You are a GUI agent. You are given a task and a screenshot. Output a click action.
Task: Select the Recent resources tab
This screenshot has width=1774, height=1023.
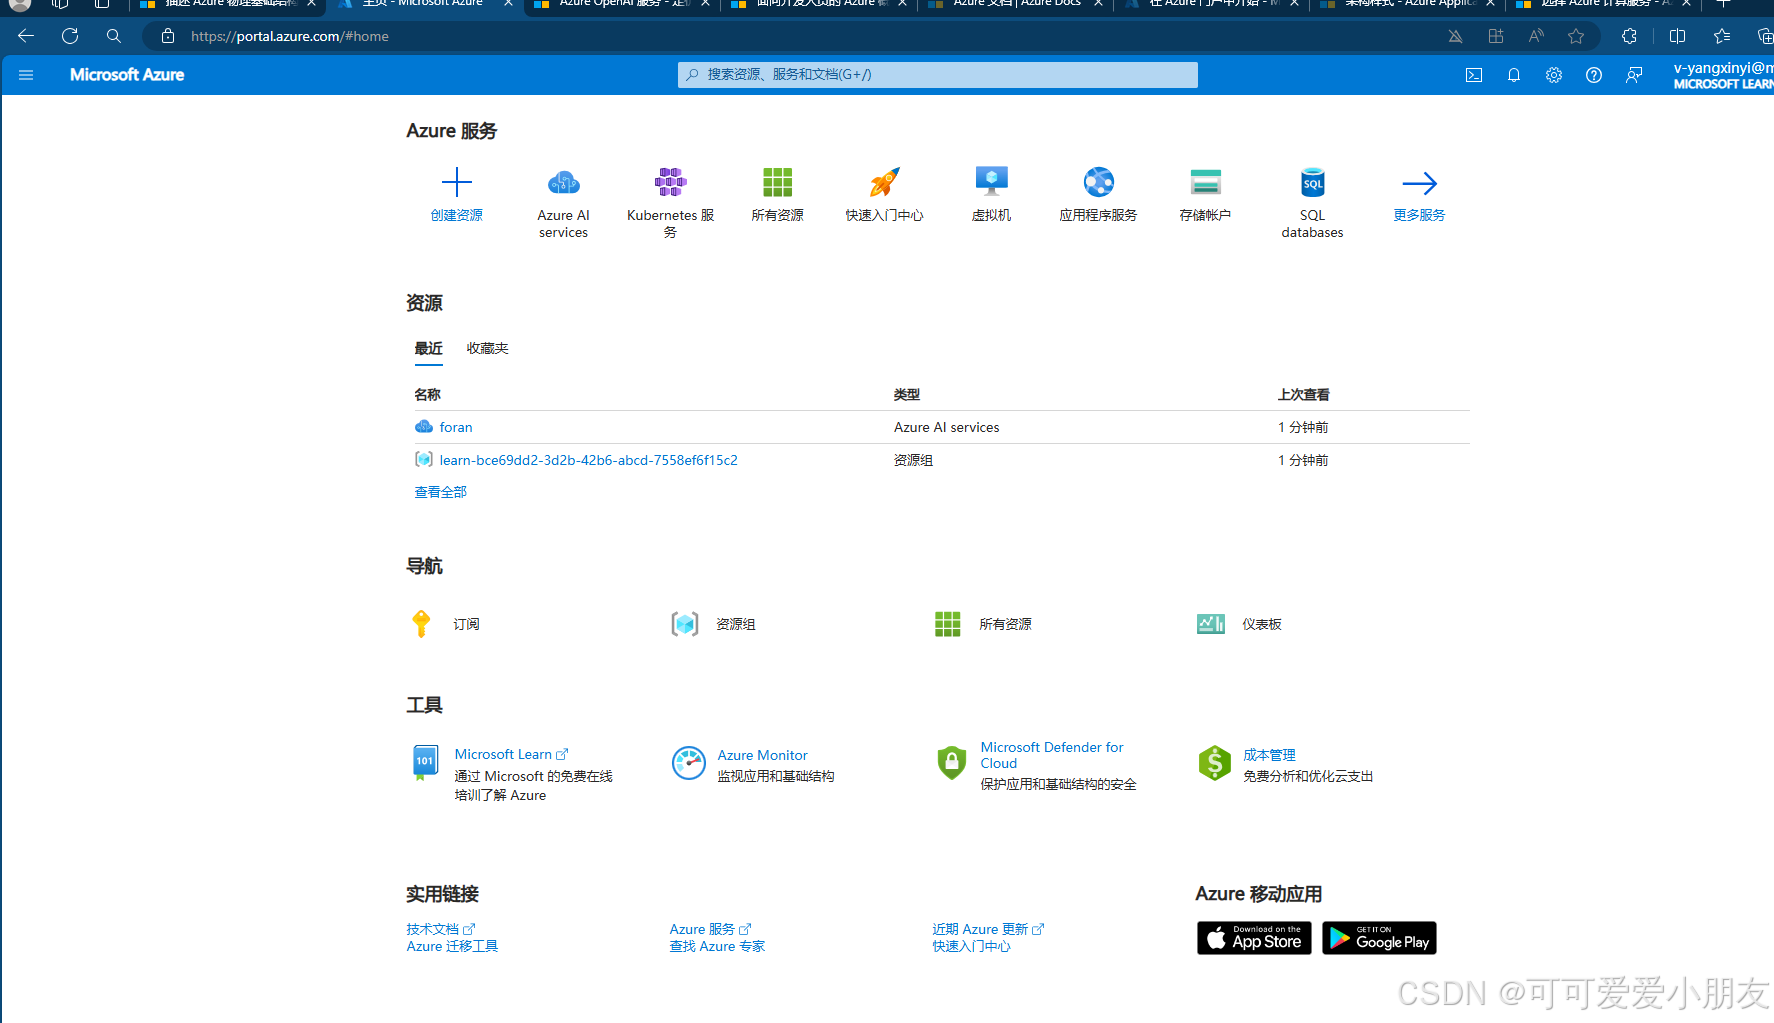(x=429, y=348)
